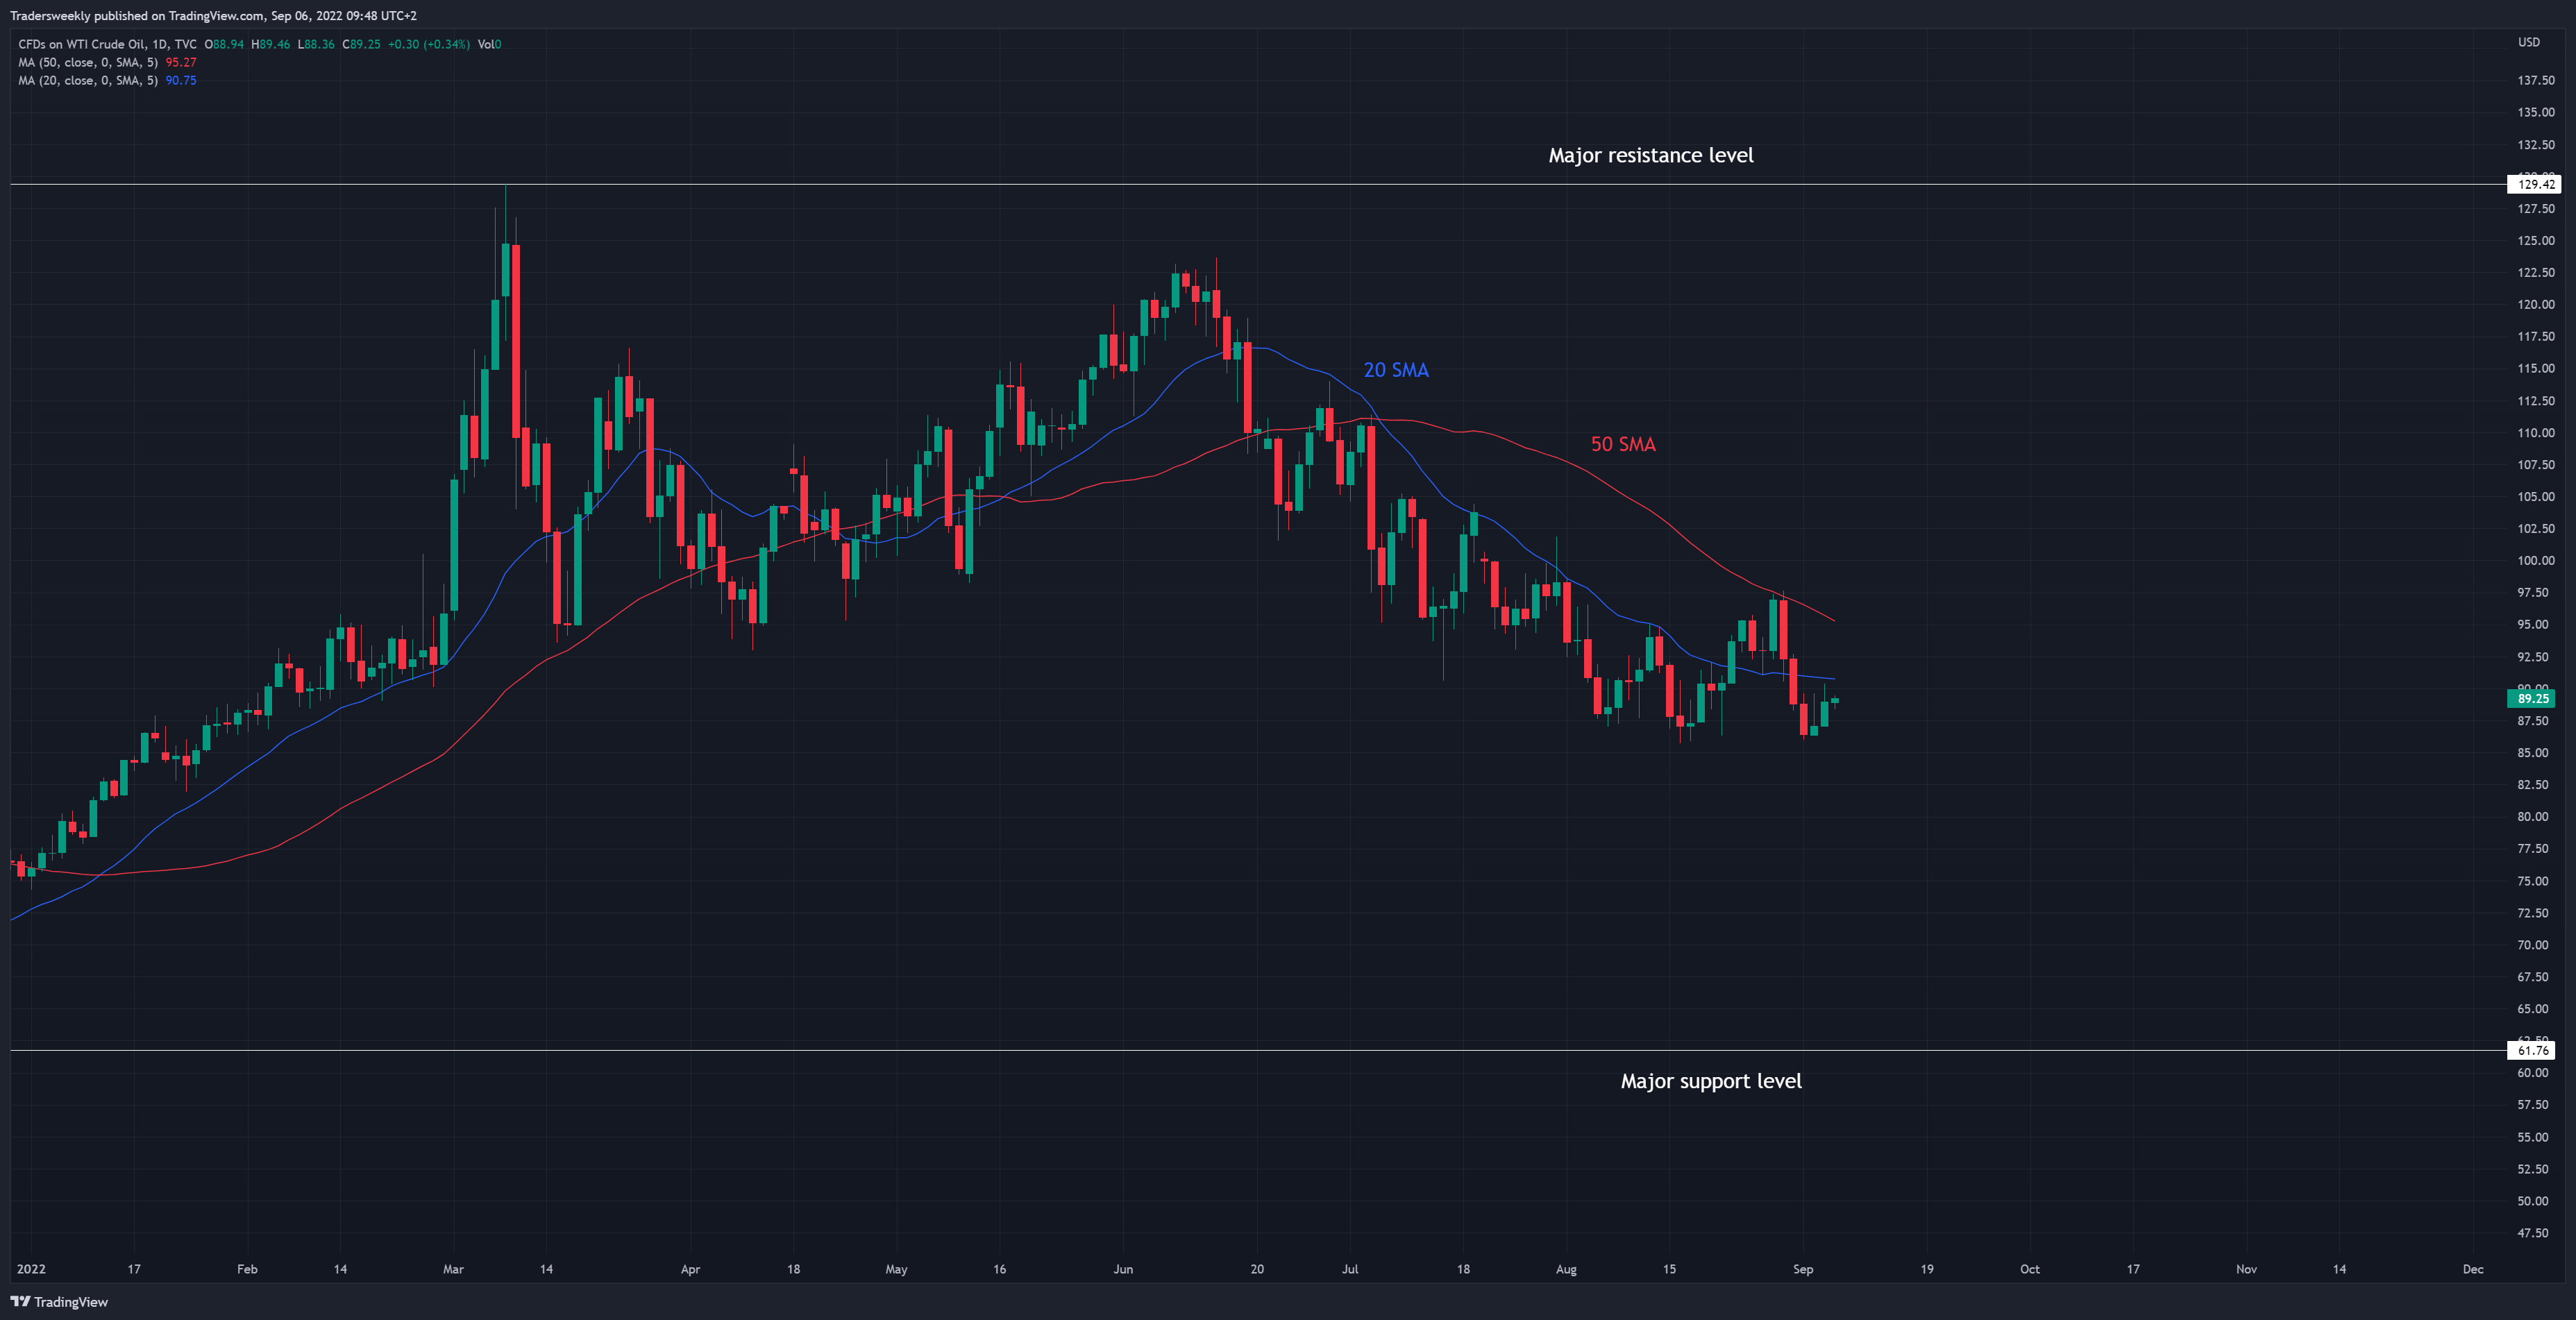The image size is (2576, 1320).
Task: Click the 137.50 price axis label
Action: click(2535, 80)
